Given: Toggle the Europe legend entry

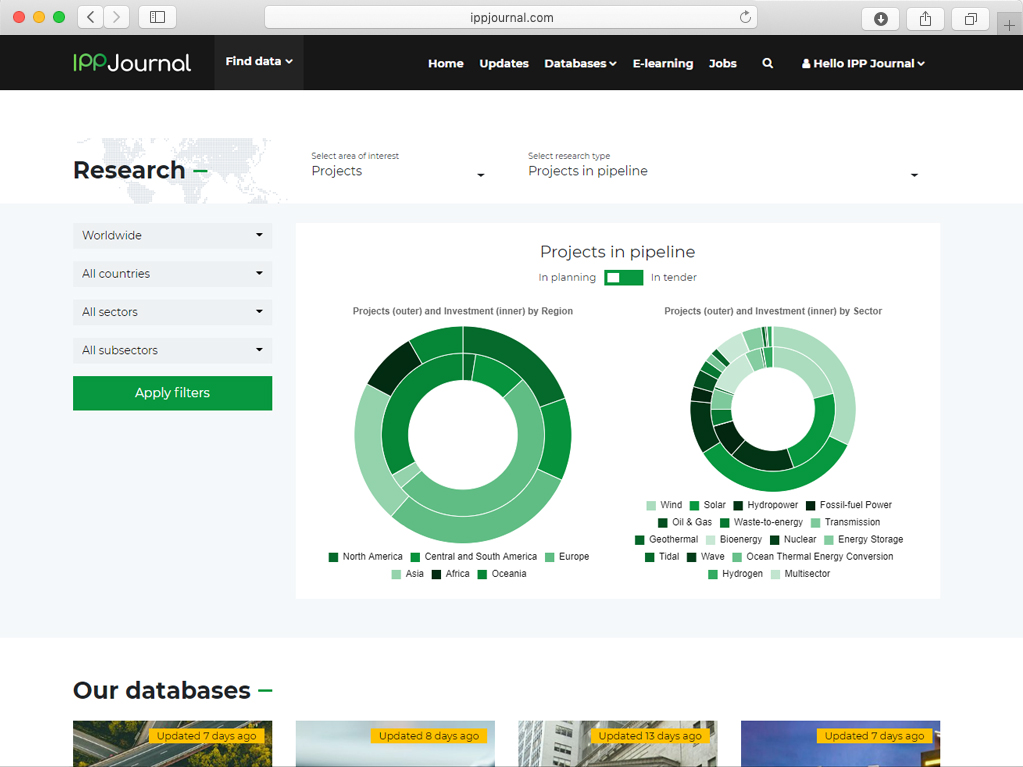Looking at the screenshot, I should (566, 556).
